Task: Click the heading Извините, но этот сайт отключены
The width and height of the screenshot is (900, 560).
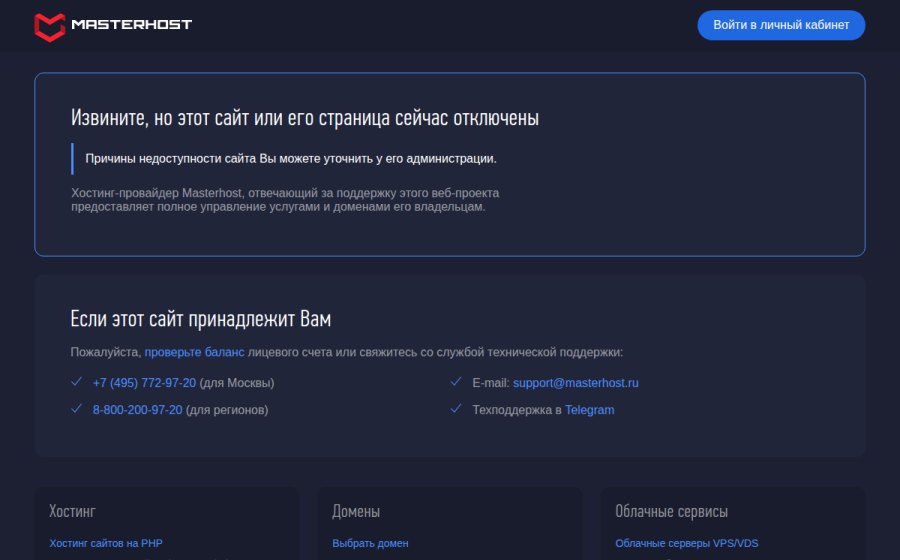Action: pos(305,118)
